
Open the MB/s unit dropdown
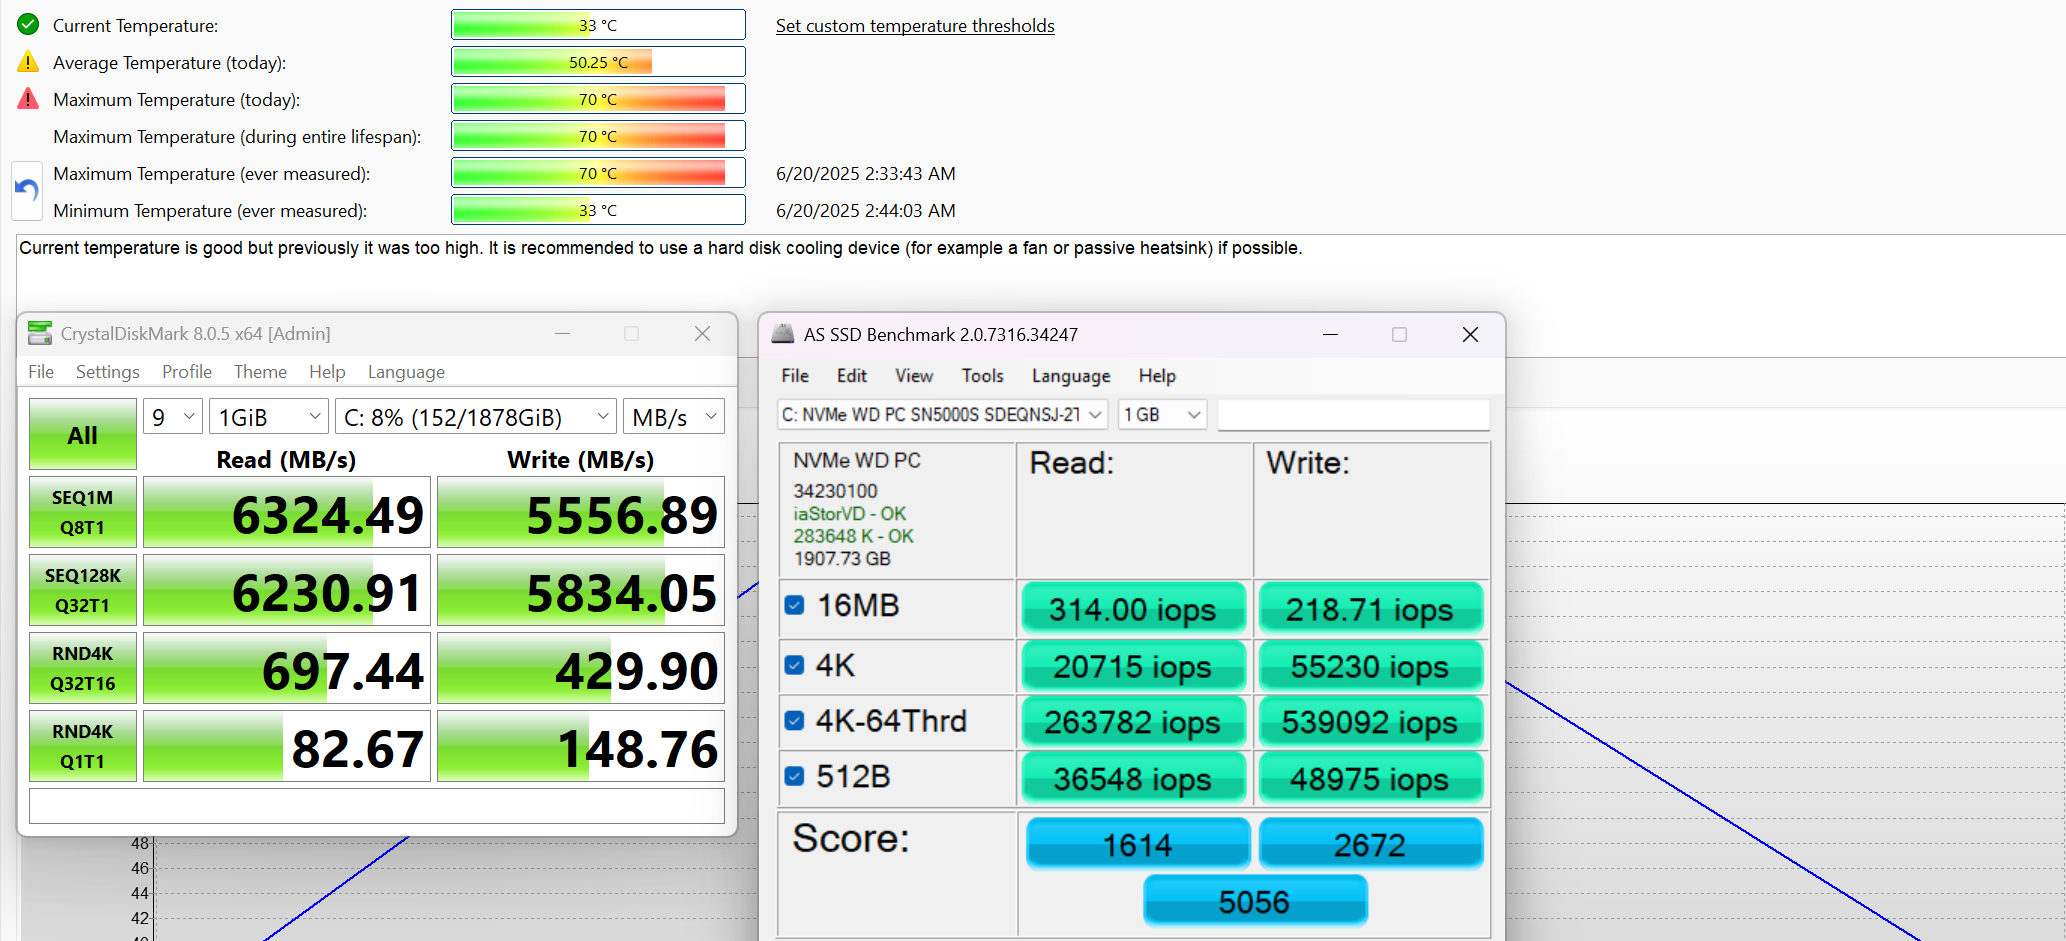point(674,417)
